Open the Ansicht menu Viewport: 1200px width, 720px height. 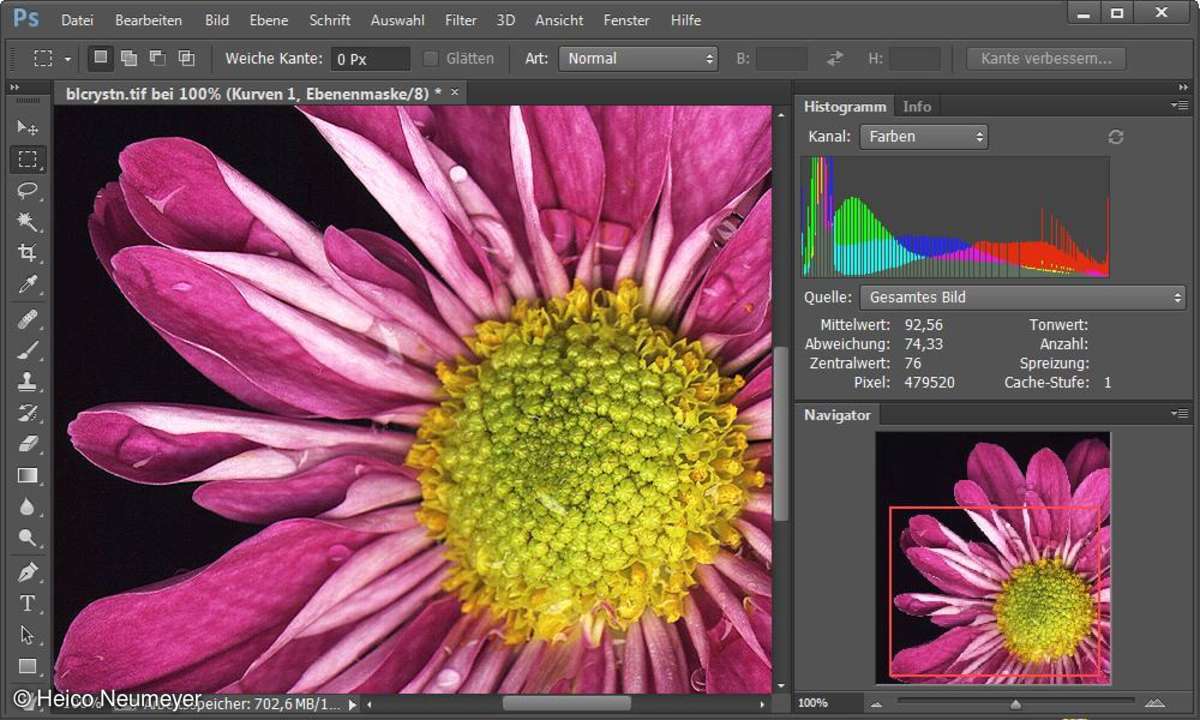tap(559, 19)
